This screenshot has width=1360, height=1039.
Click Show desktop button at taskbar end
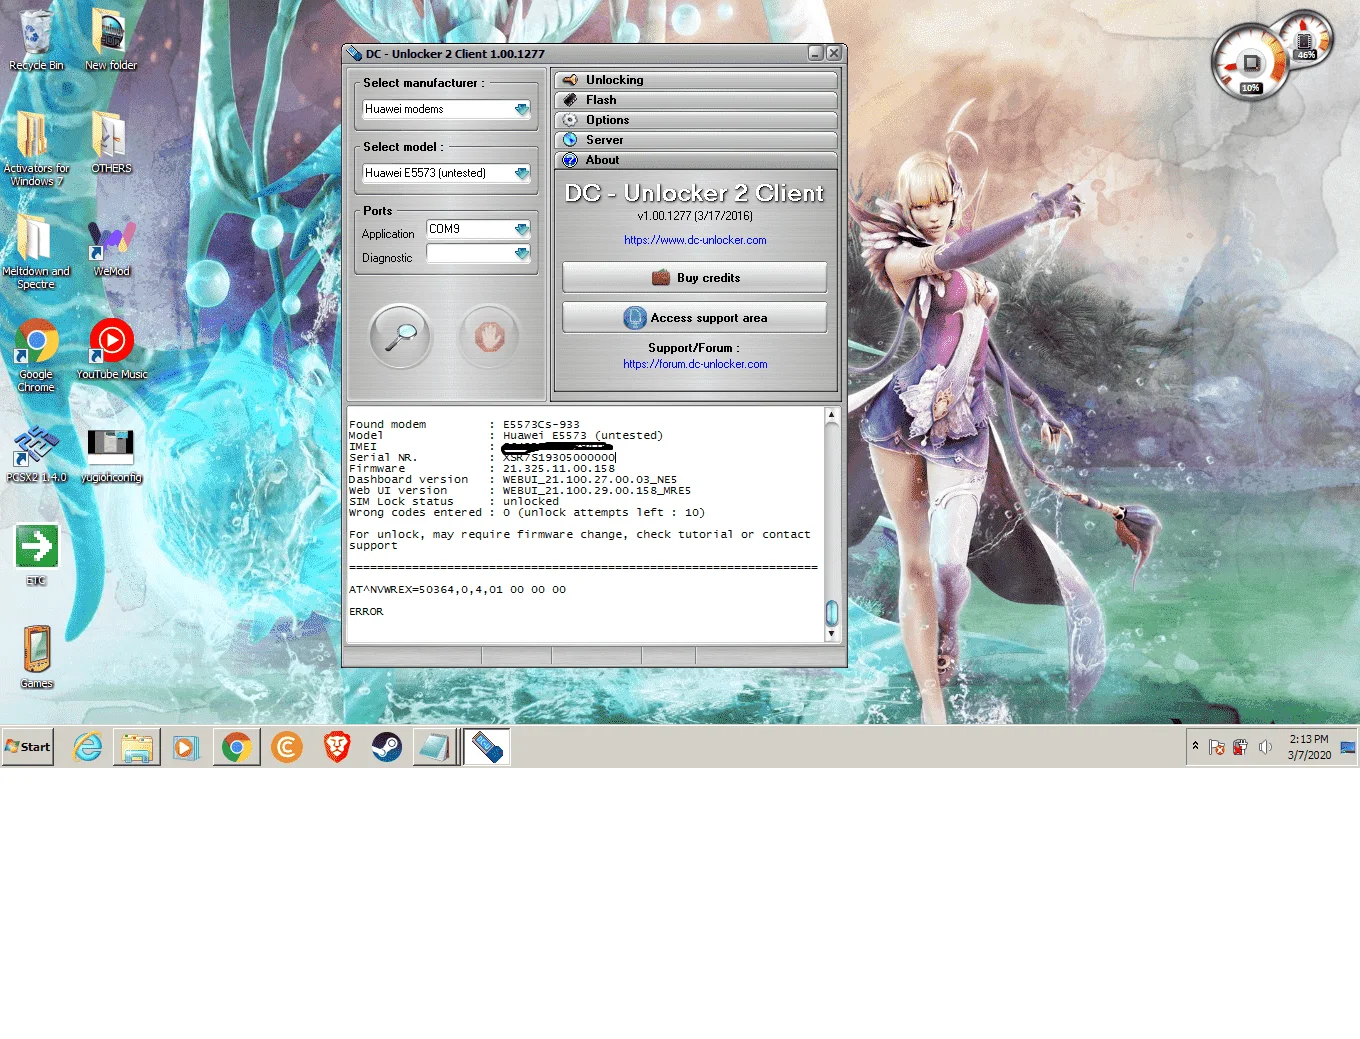coord(1347,747)
